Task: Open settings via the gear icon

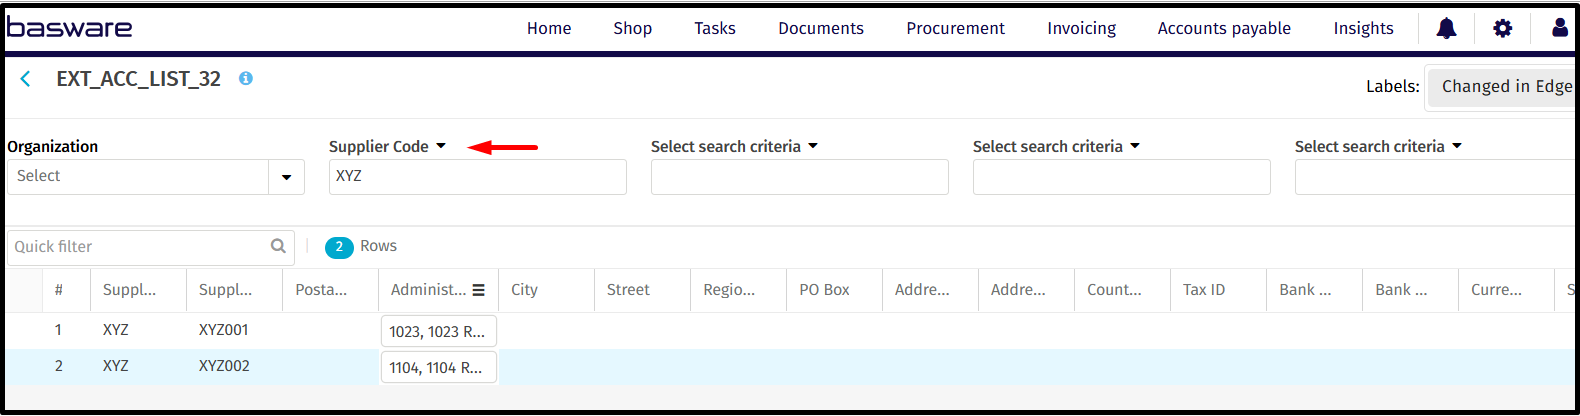Action: click(1502, 28)
